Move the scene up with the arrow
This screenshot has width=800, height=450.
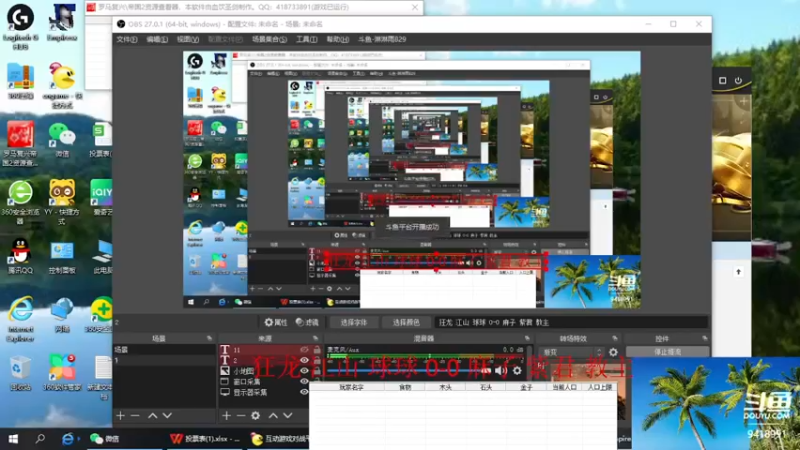[153, 416]
